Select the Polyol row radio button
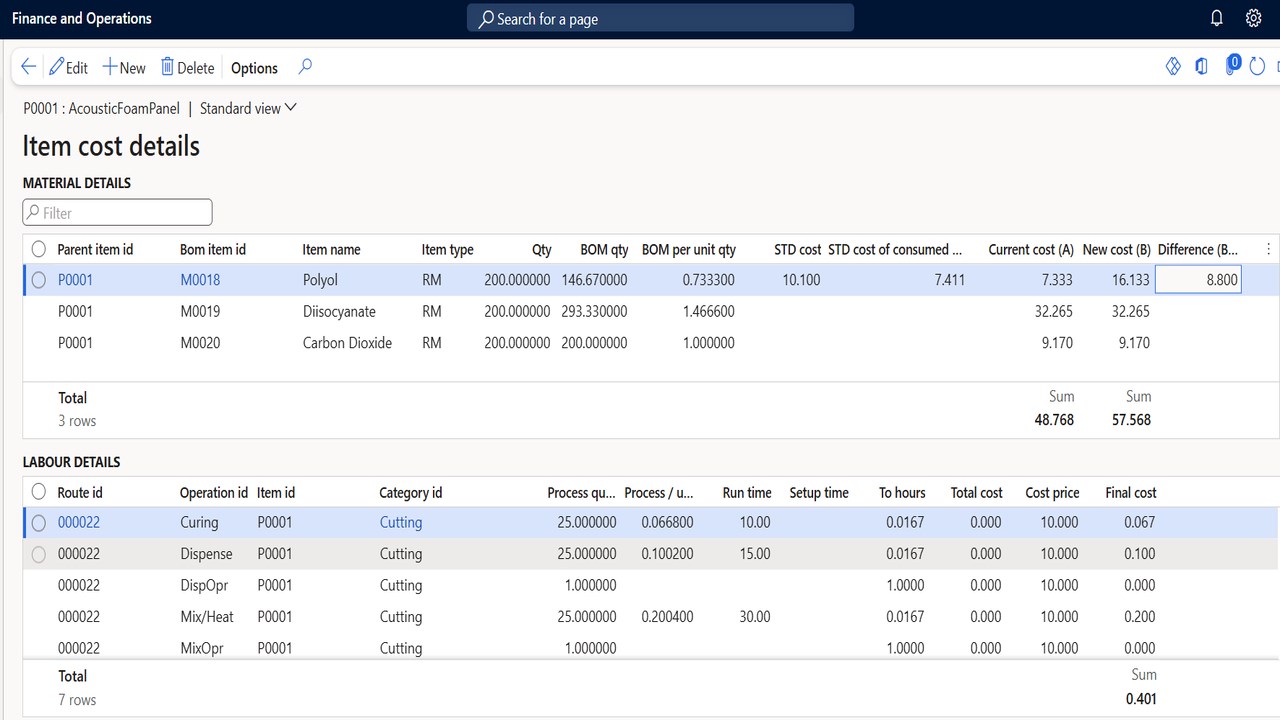 click(39, 280)
